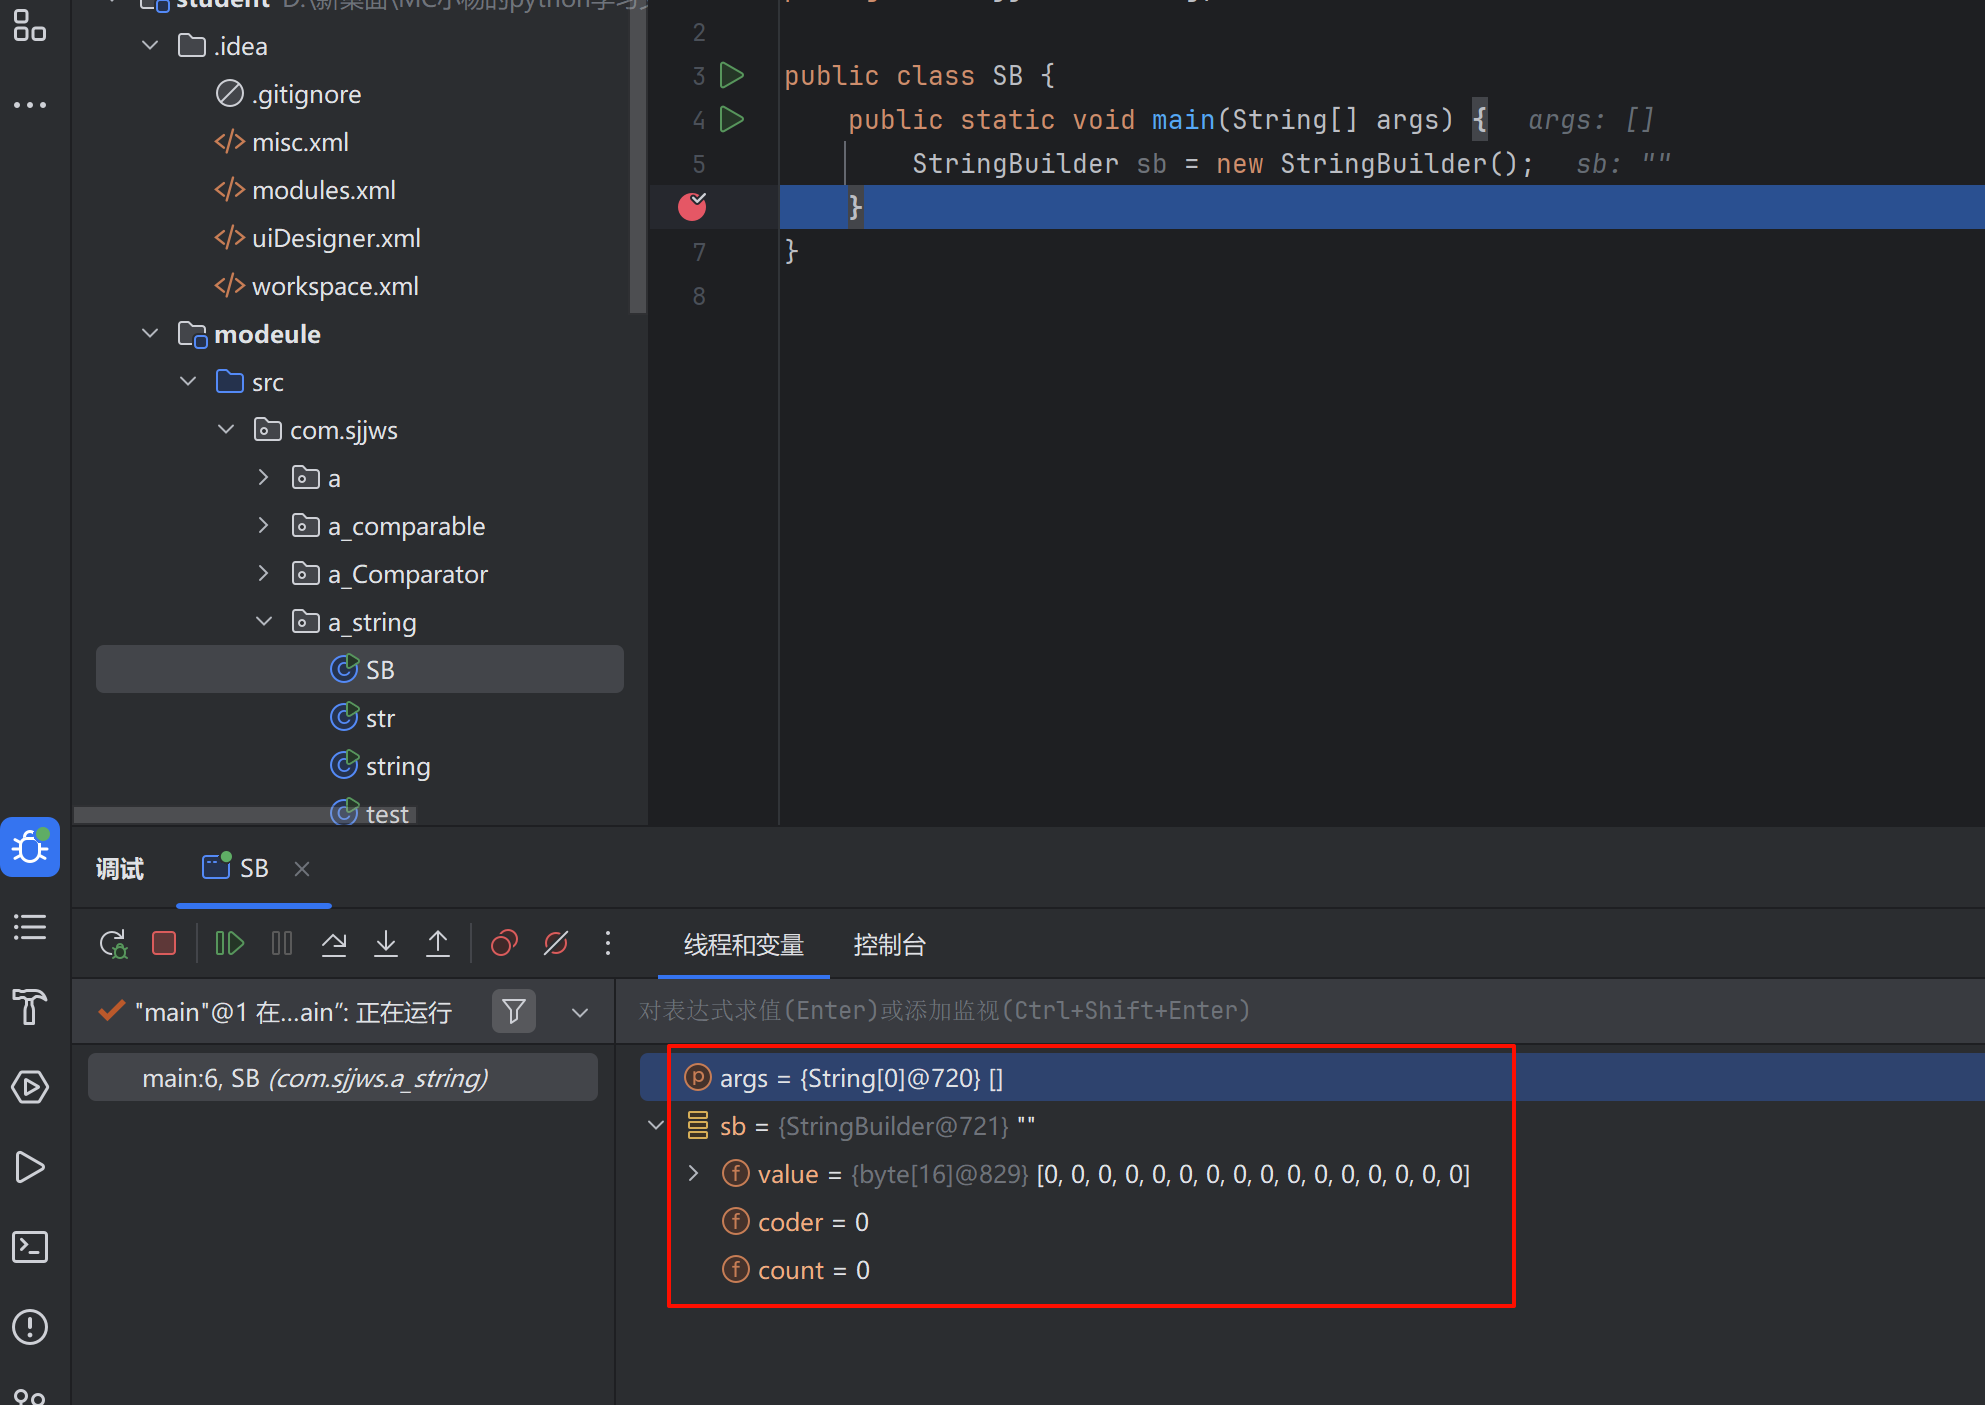Click the Step Out icon

click(x=438, y=943)
